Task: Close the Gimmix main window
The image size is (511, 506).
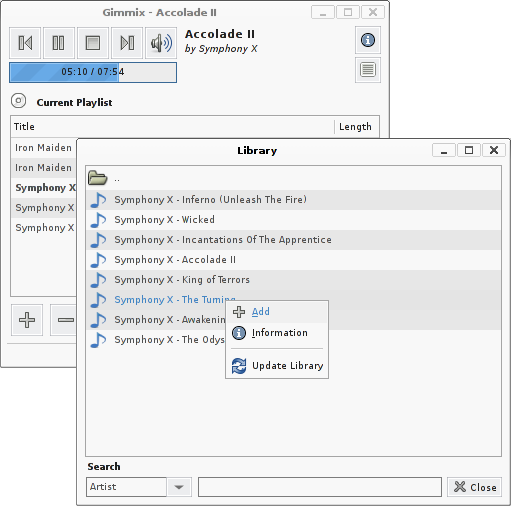Action: [x=373, y=13]
